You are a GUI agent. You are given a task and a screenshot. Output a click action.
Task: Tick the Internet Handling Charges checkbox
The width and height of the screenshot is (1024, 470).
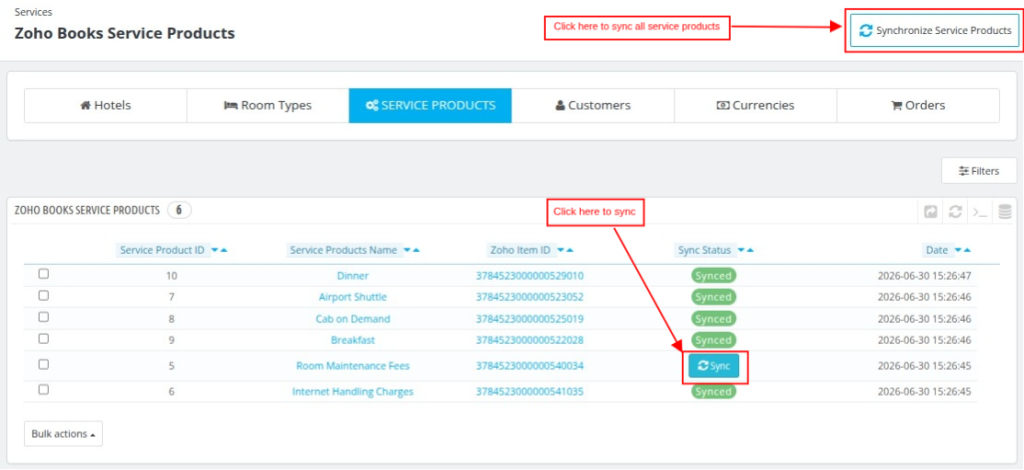43,390
